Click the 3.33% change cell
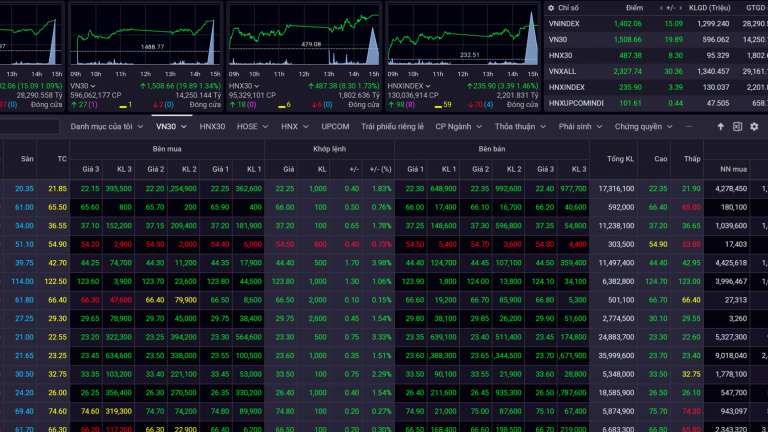The image size is (768, 432). [381, 337]
